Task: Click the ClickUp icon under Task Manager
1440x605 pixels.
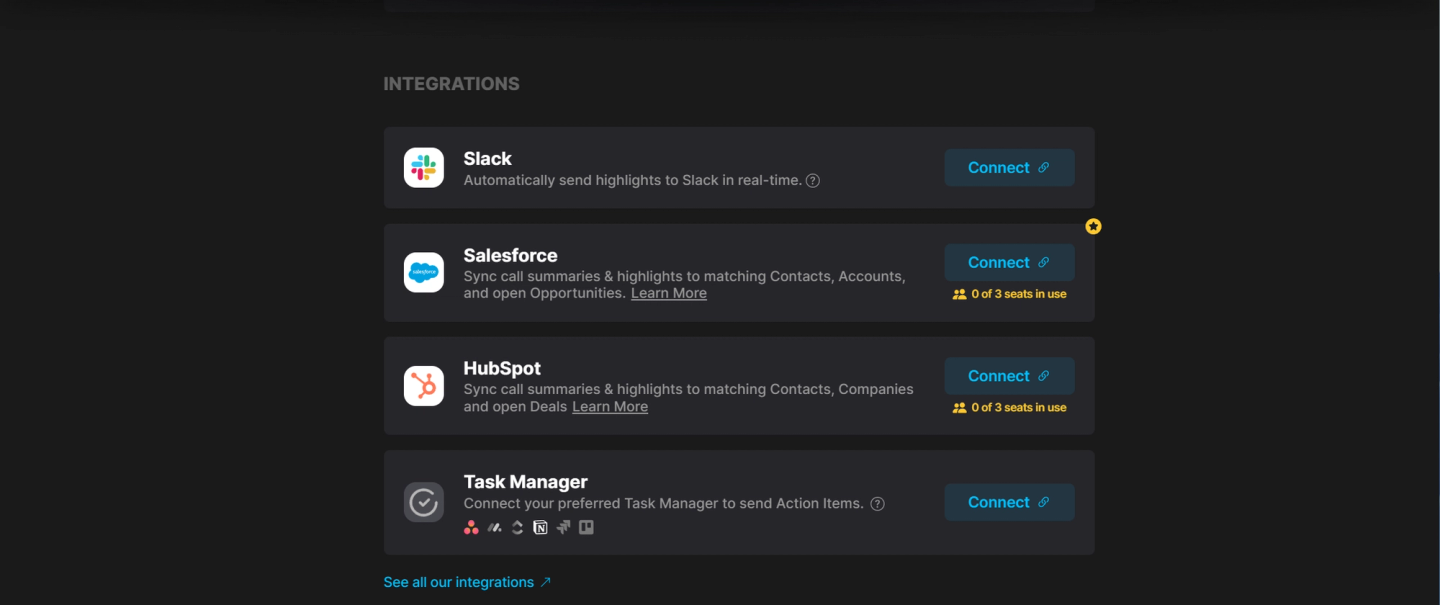Action: pyautogui.click(x=517, y=527)
